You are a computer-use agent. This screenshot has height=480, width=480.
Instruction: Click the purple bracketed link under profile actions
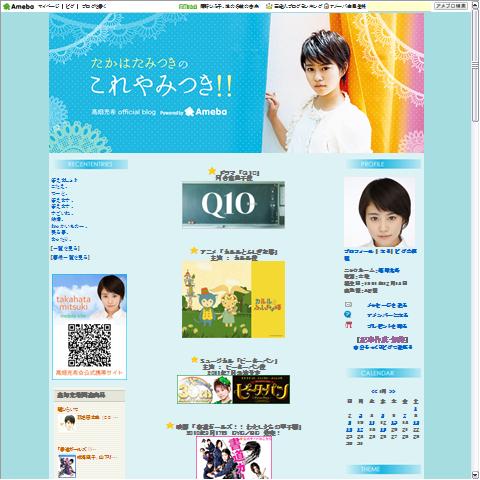coord(382,340)
